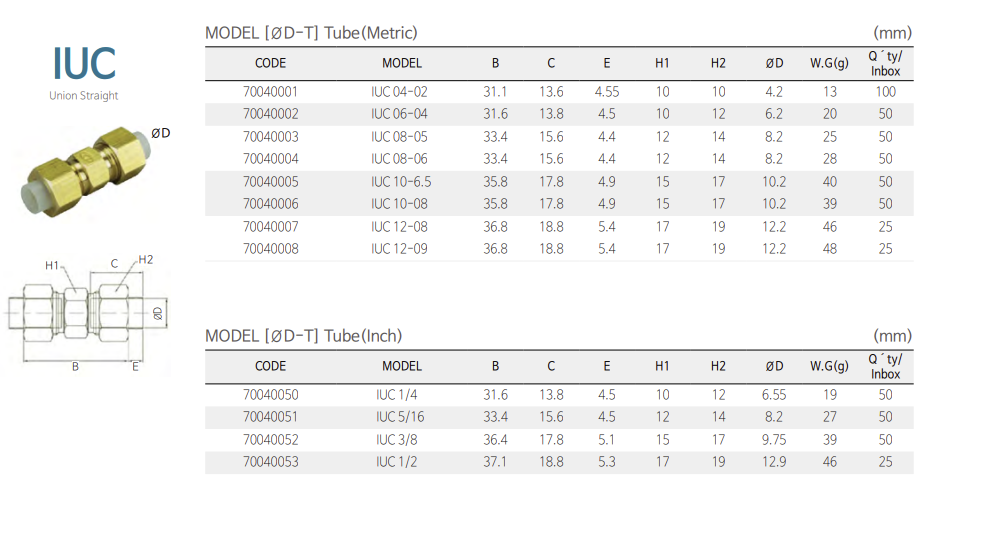Select model IUC 10-6.5
The image size is (981, 541).
point(401,182)
